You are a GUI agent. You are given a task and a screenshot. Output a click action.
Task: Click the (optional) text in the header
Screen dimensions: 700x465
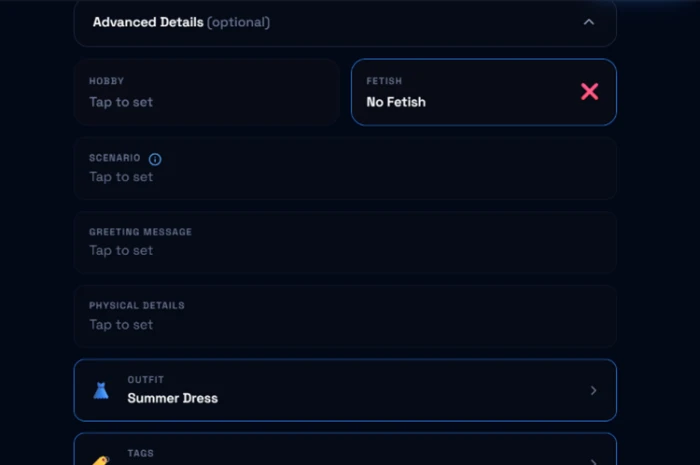pyautogui.click(x=238, y=22)
